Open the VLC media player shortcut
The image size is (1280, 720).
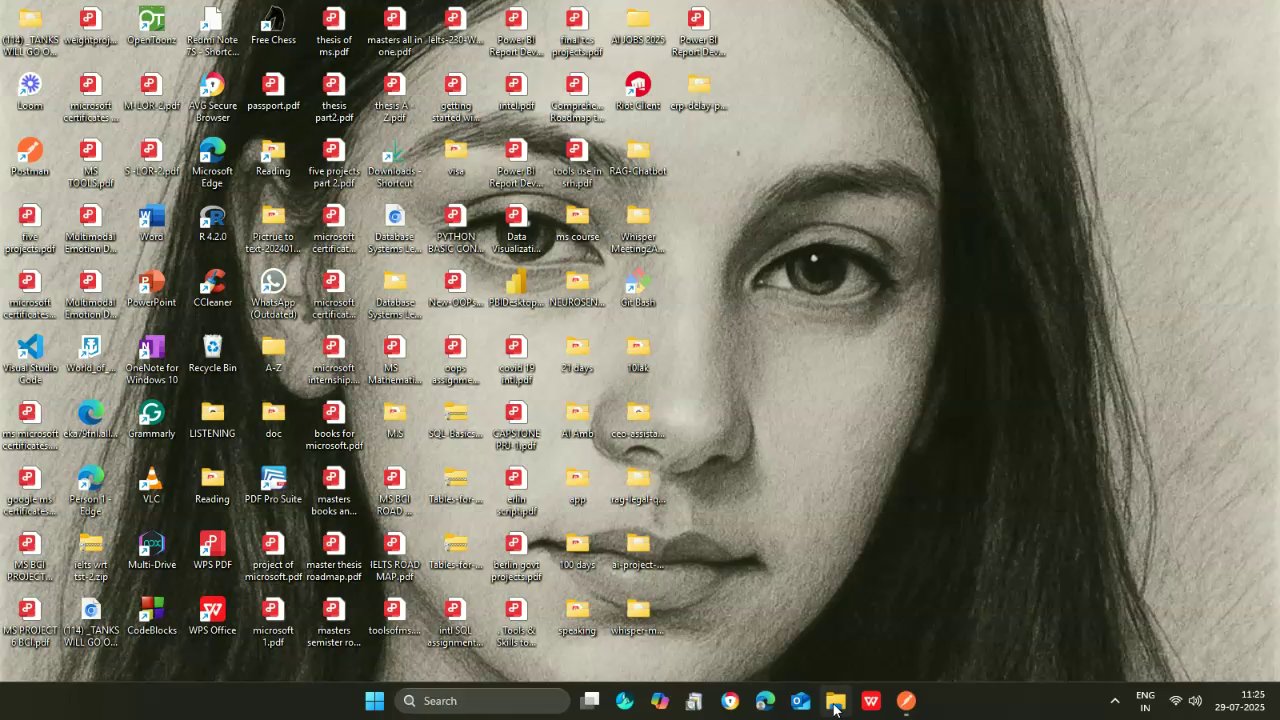[151, 480]
